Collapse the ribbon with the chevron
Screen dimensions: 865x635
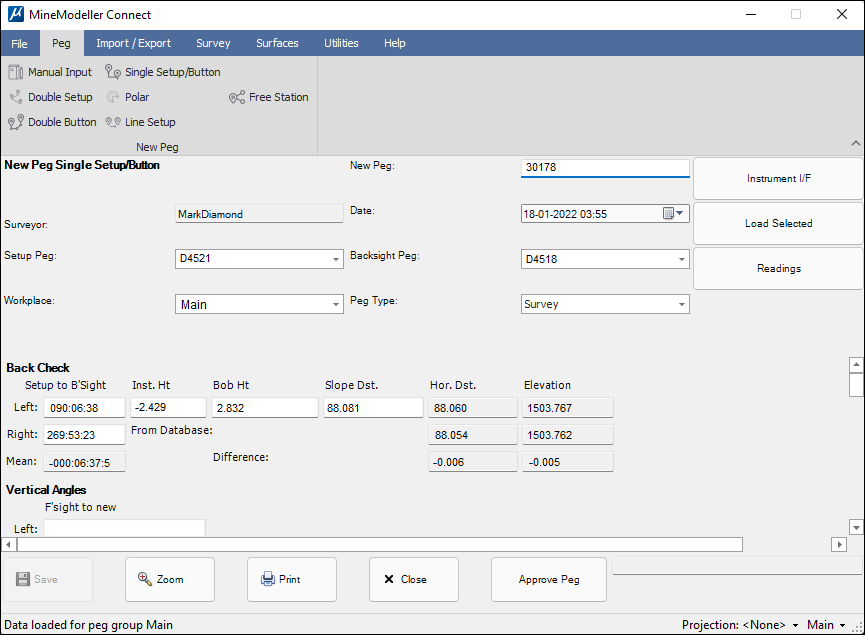(x=855, y=144)
